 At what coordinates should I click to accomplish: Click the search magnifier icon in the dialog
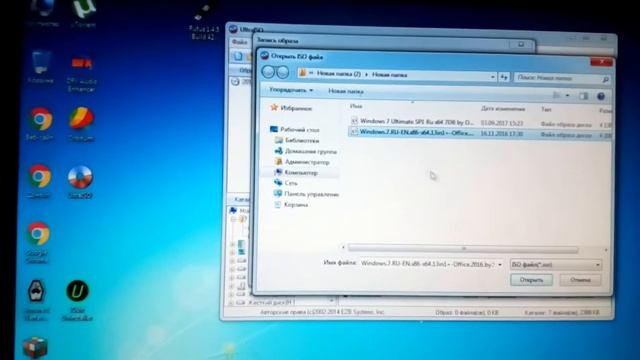606,79
